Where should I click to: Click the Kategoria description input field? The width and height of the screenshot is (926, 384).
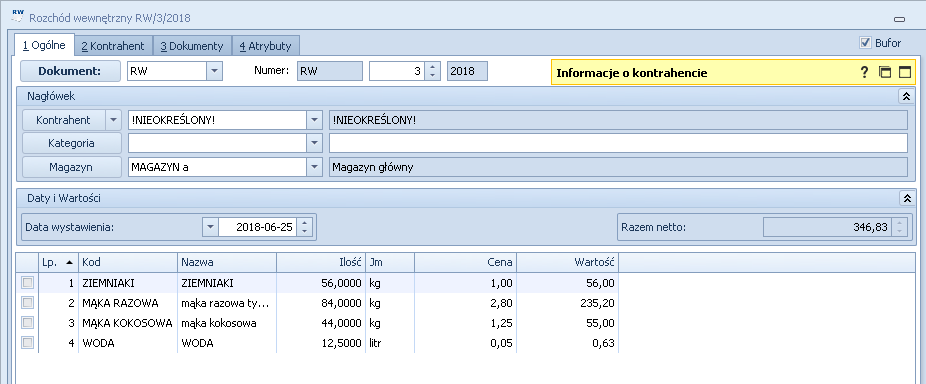pos(618,143)
